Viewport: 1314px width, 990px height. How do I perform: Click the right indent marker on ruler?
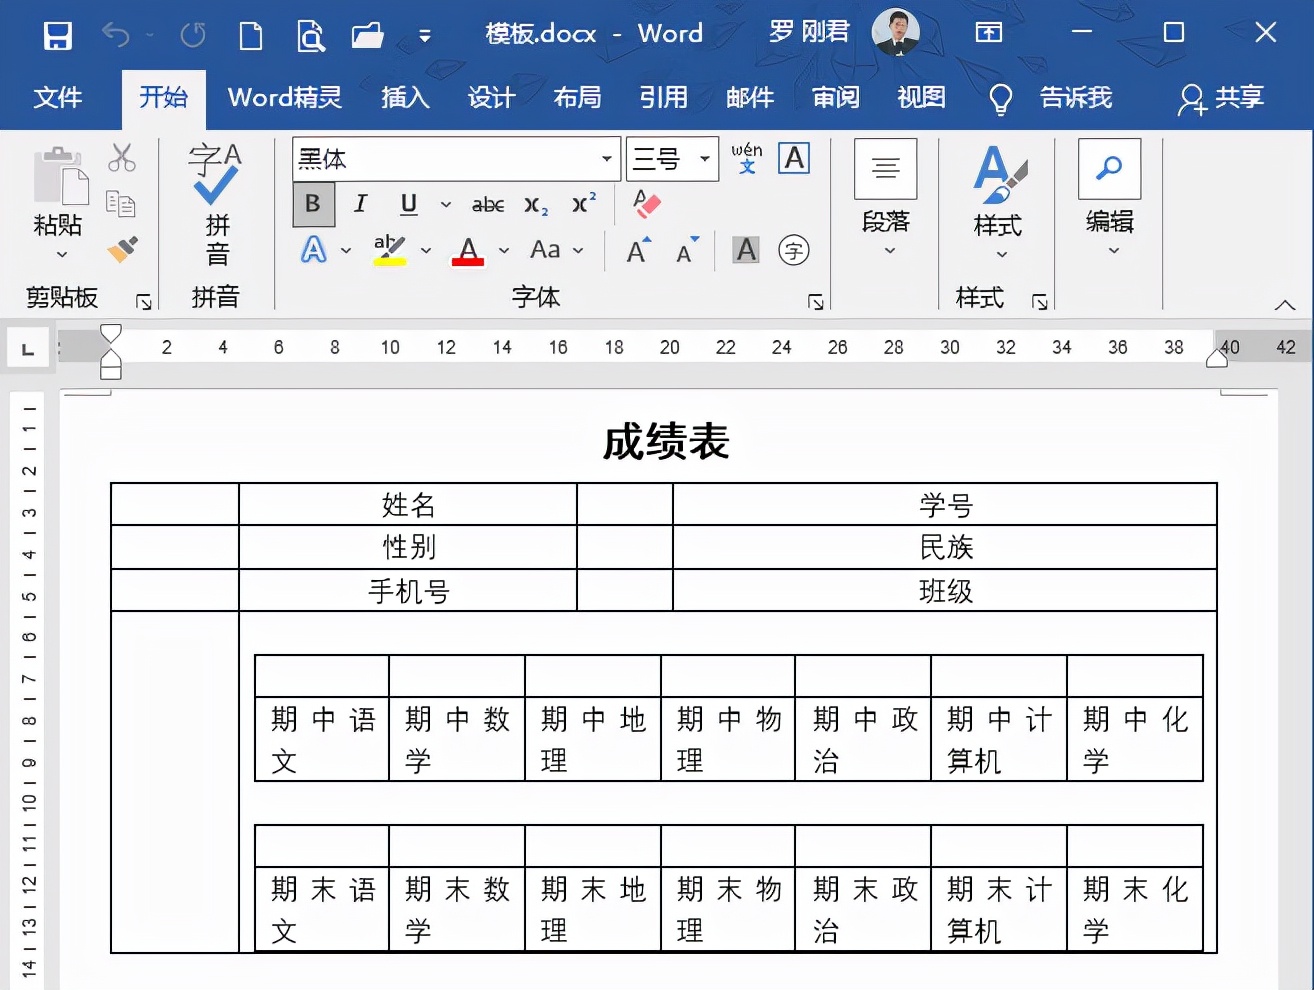1217,358
